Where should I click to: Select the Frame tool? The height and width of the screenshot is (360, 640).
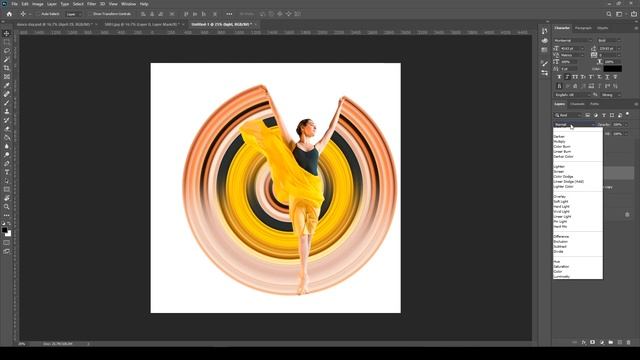point(7,77)
